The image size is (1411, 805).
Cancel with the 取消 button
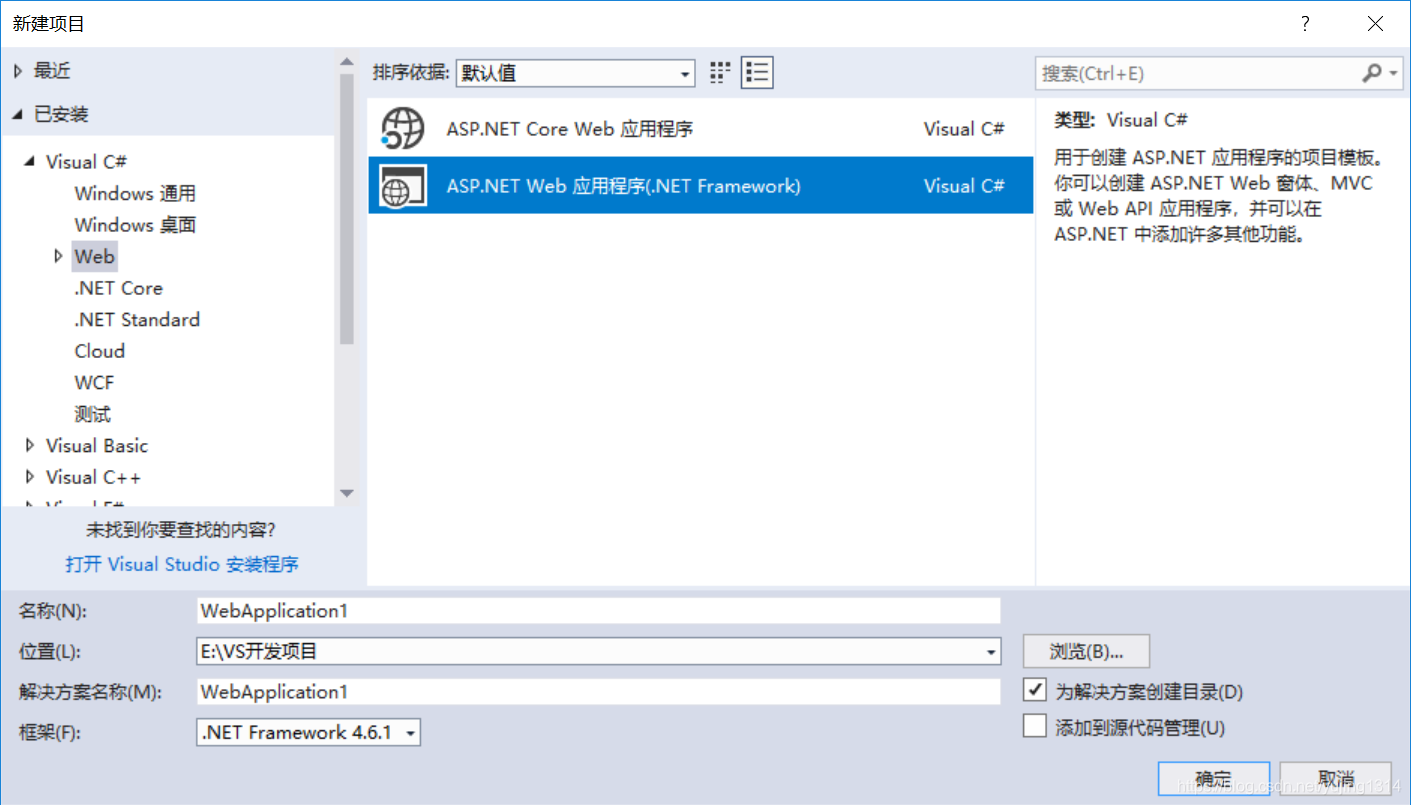(x=1336, y=779)
